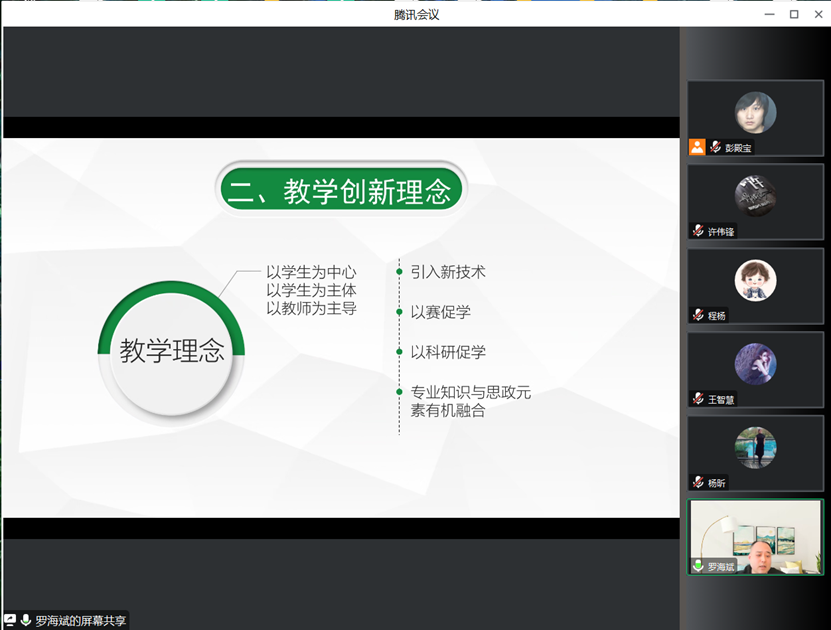Viewport: 831px width, 630px height.
Task: Click the muted microphone icon beside 杨昕
Action: tap(698, 482)
